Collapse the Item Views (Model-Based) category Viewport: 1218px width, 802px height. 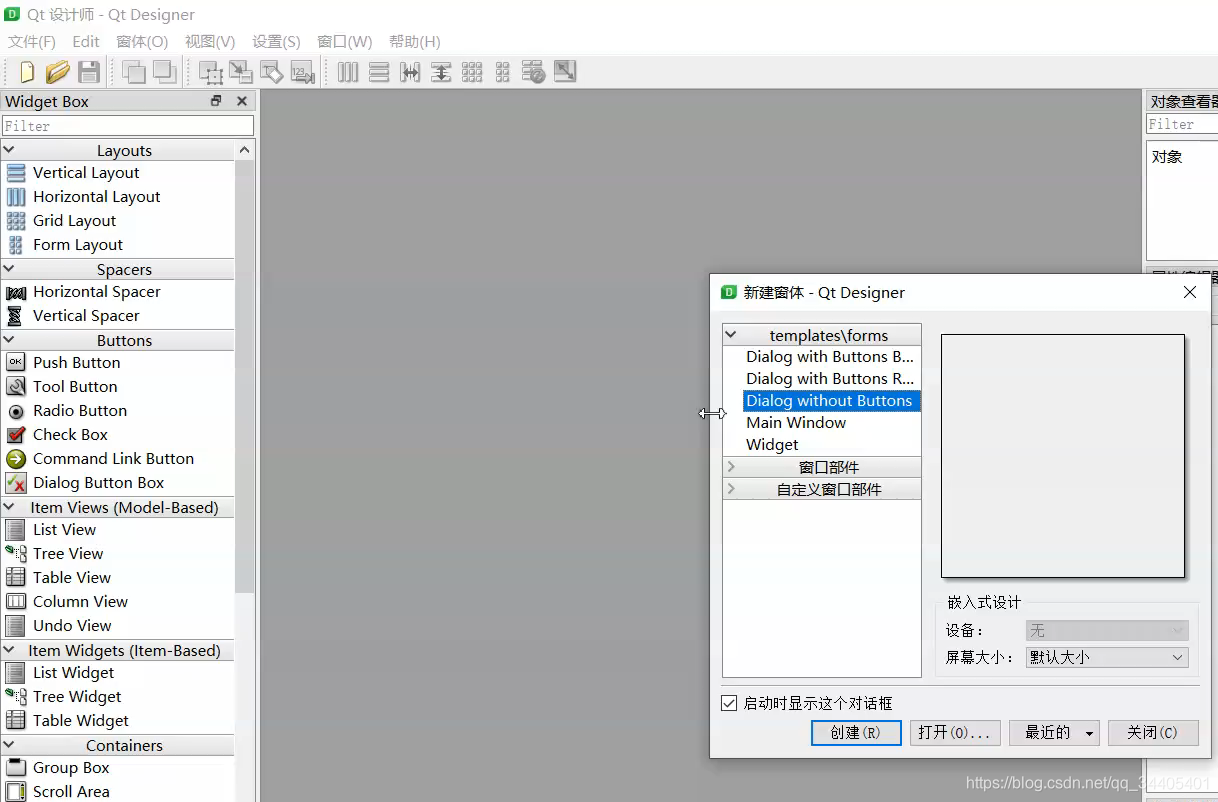coord(9,507)
